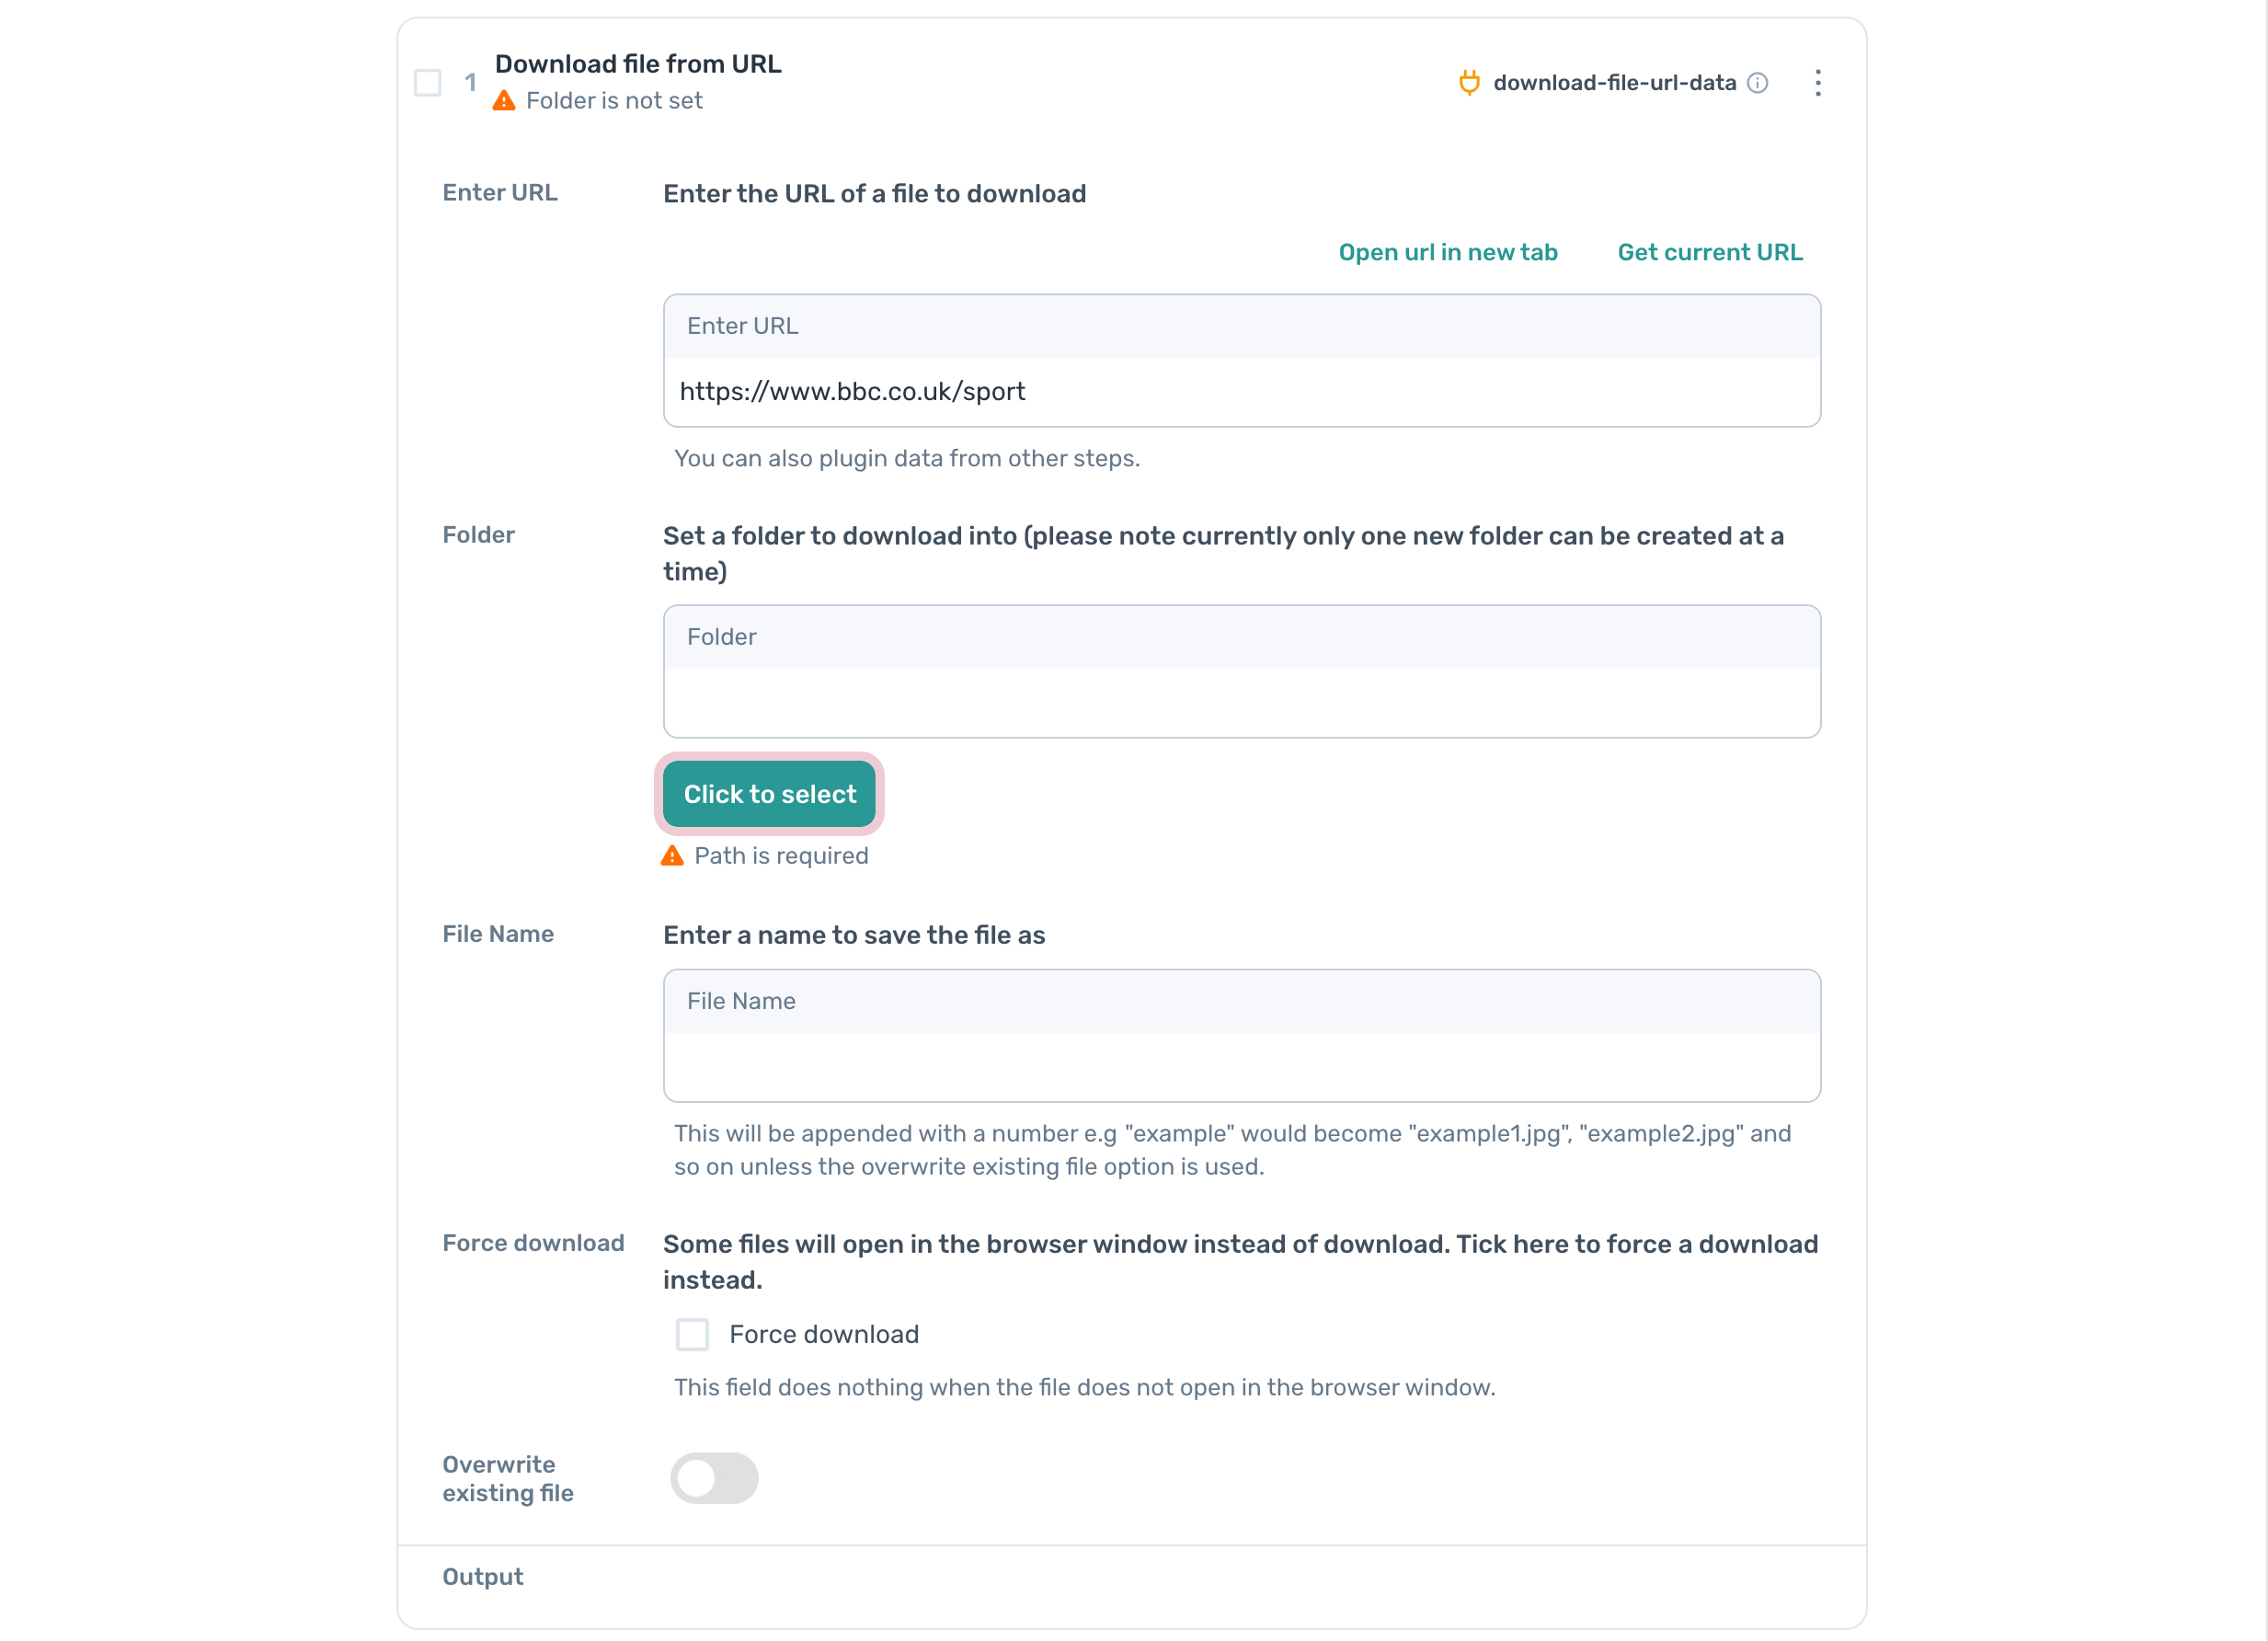This screenshot has height=1641, width=2268.
Task: Click to select folder path button
Action: tap(770, 794)
